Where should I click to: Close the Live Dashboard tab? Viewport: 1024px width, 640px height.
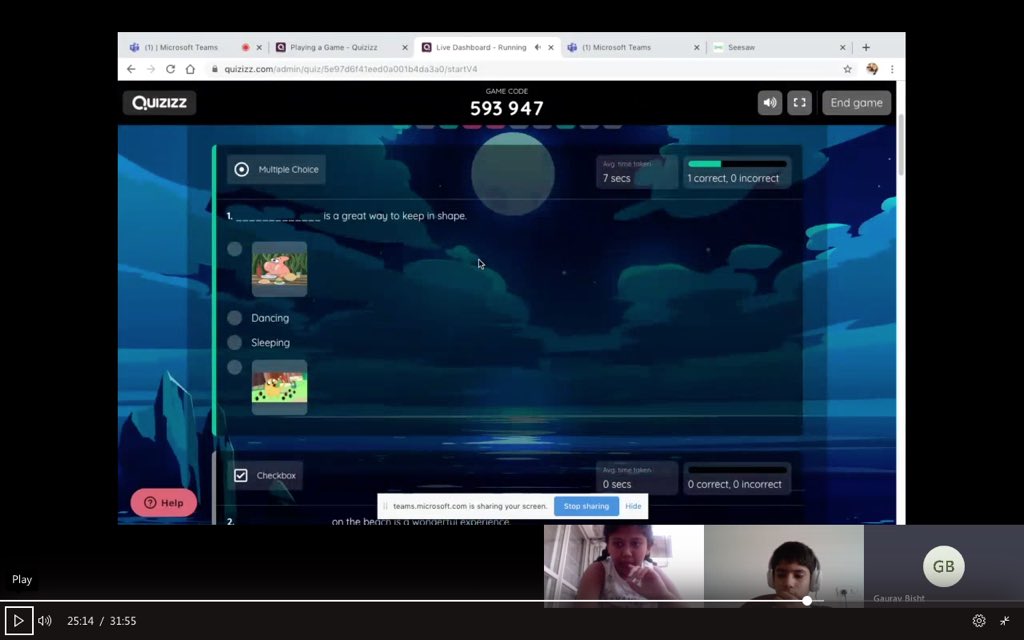pos(551,47)
